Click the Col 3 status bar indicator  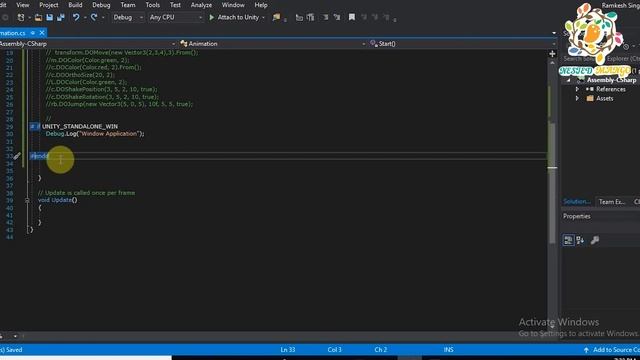pyautogui.click(x=335, y=350)
